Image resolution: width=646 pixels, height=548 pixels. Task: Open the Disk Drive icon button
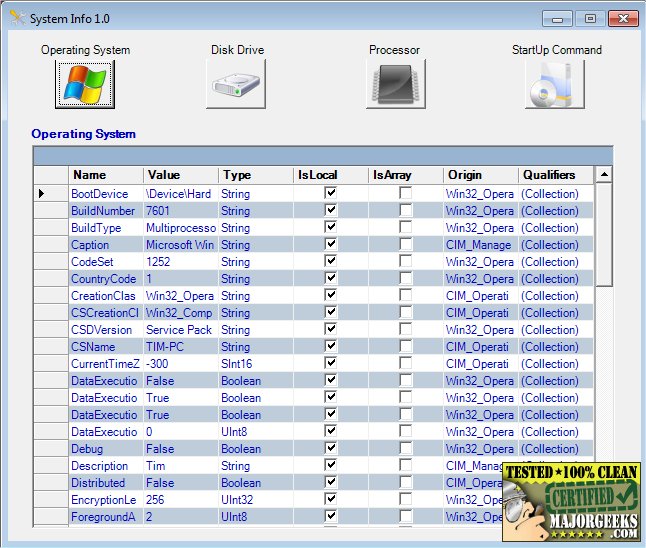point(236,84)
